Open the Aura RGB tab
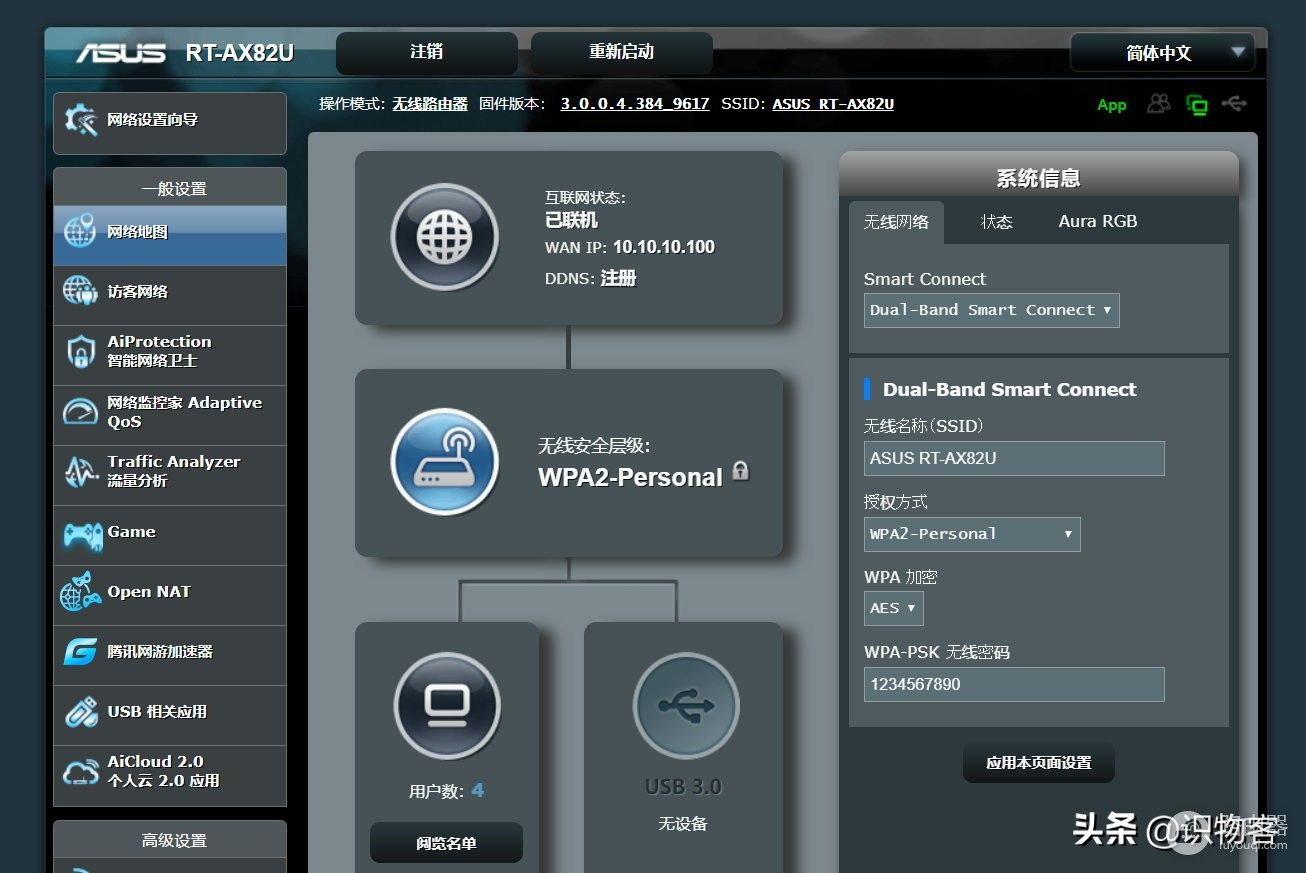Viewport: 1306px width, 873px height. pyautogui.click(x=1097, y=221)
